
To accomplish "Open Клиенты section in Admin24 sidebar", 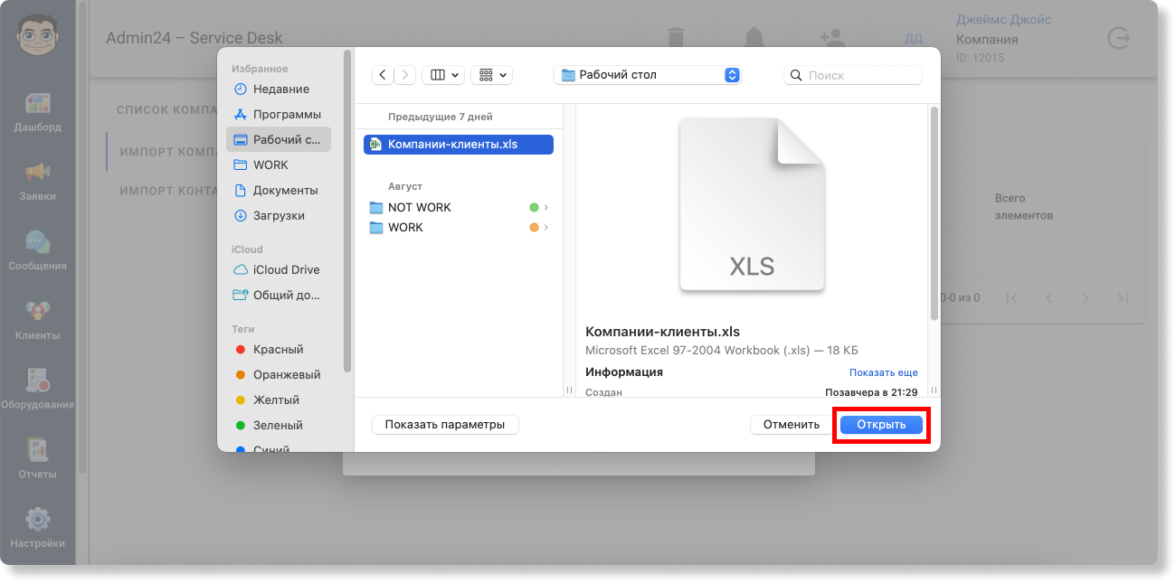I will 38,321.
